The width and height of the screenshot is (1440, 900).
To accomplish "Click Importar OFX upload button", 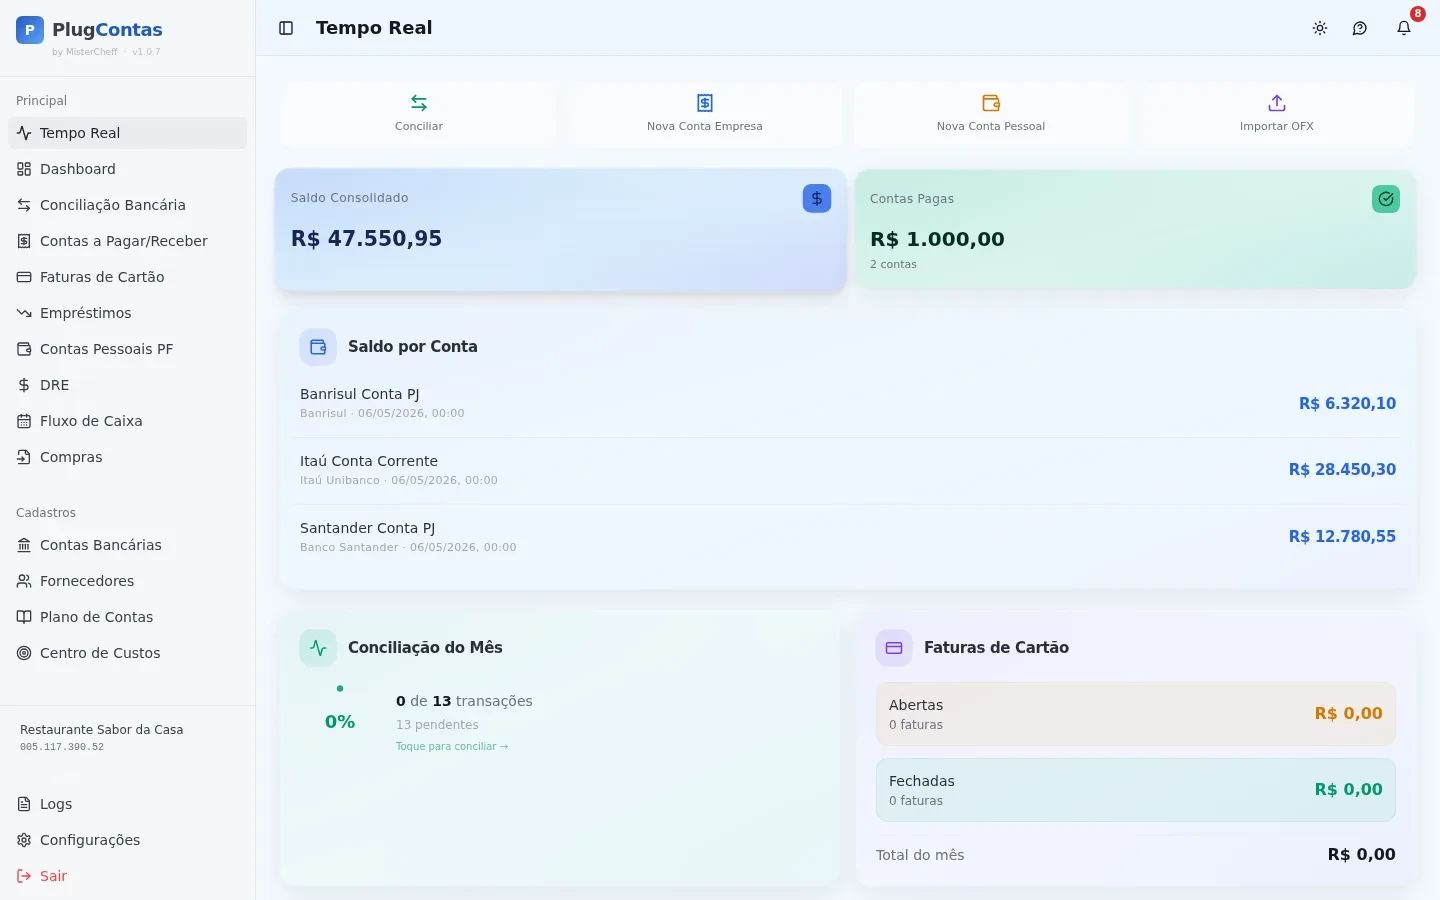I will tap(1277, 115).
